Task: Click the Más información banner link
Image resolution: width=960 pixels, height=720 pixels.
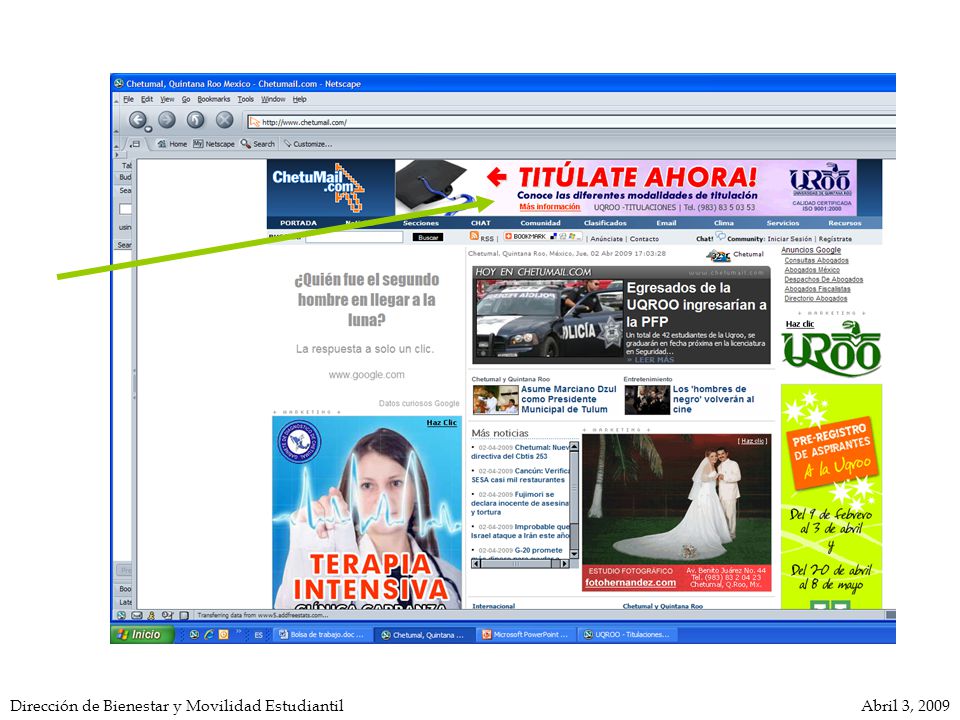Action: (549, 207)
